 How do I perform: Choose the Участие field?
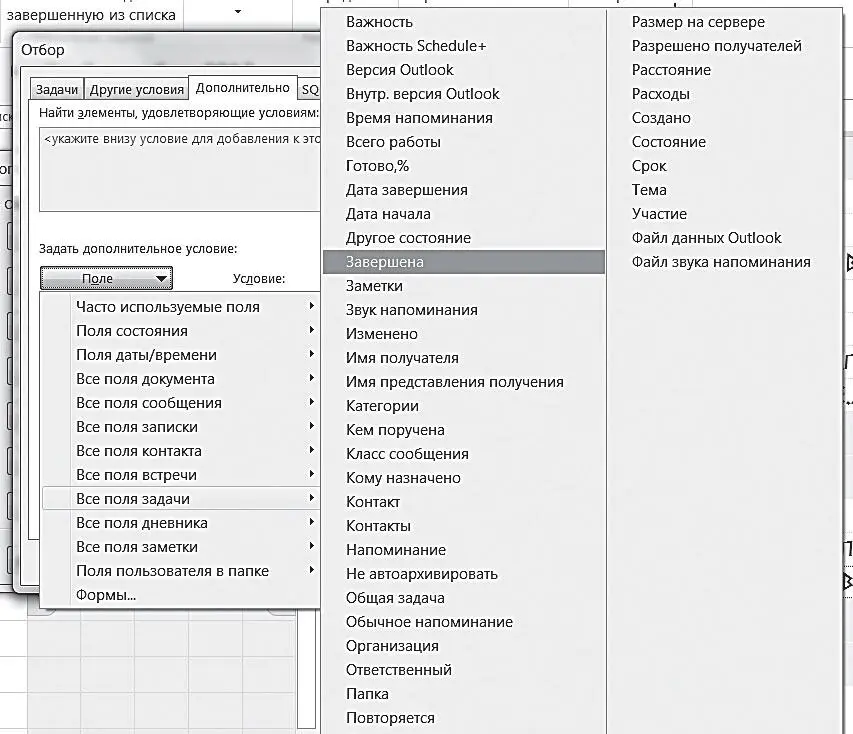coord(724,213)
